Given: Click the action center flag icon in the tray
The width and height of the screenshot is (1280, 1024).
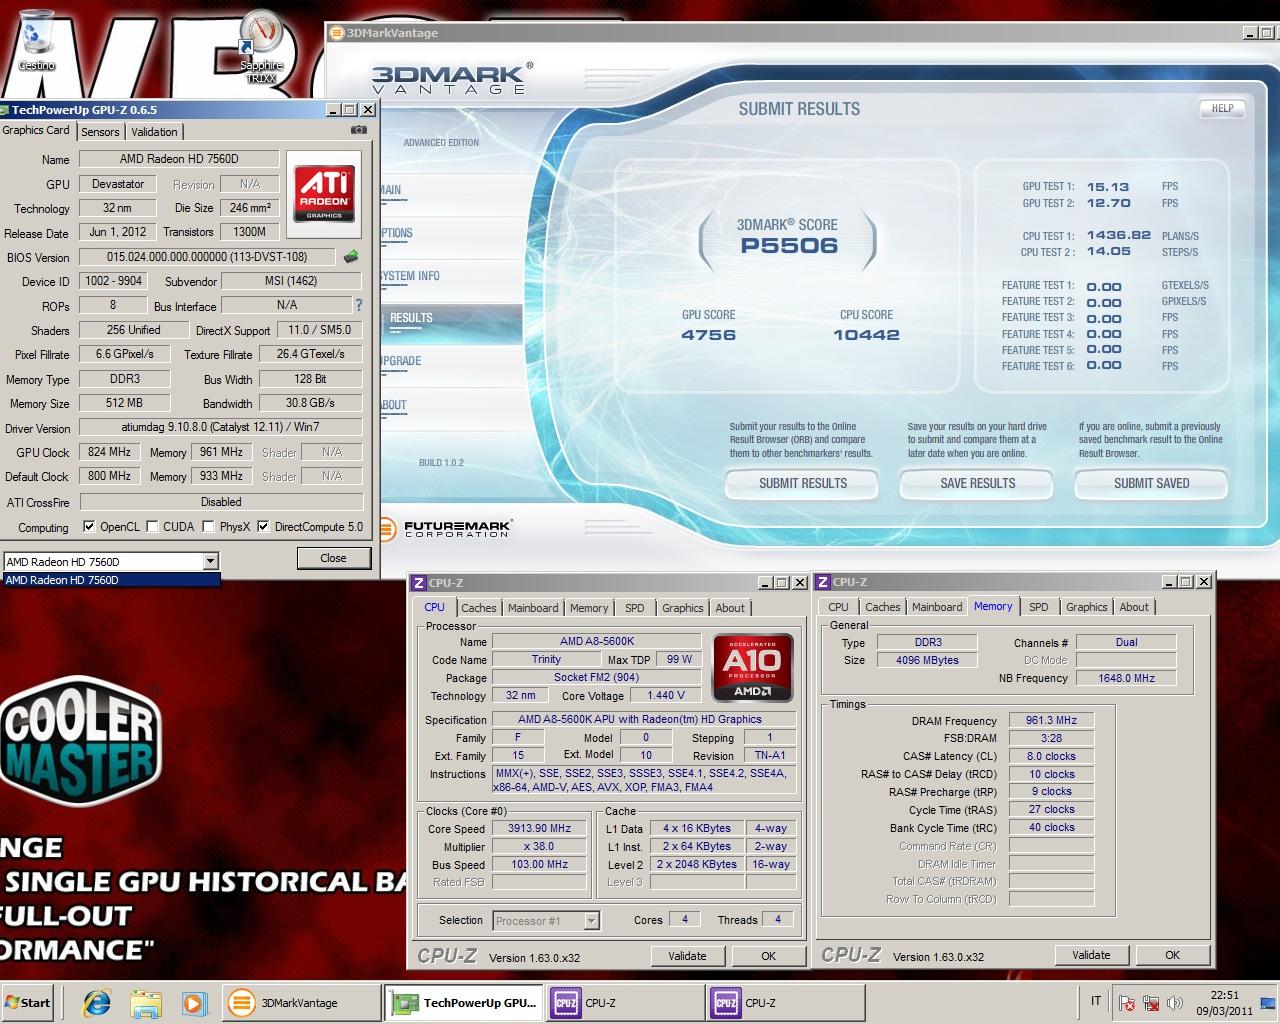Looking at the screenshot, I should point(1127,1002).
